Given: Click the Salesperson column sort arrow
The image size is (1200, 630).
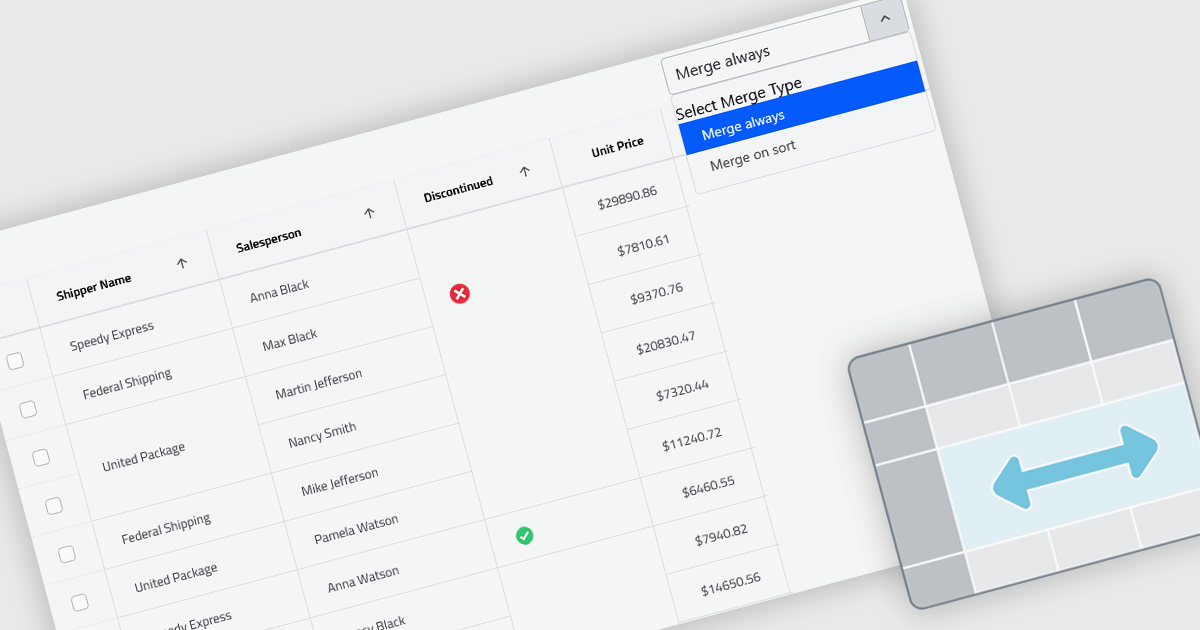Looking at the screenshot, I should [369, 213].
